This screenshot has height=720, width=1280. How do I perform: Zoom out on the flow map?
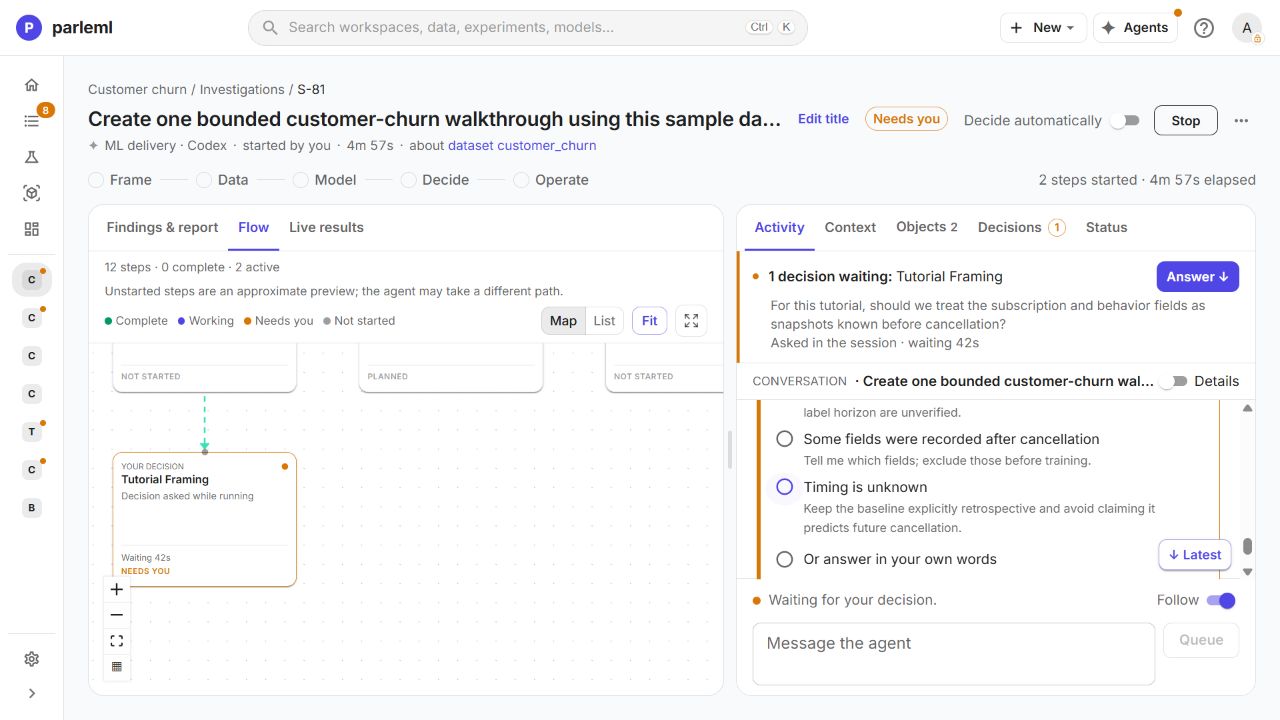117,615
